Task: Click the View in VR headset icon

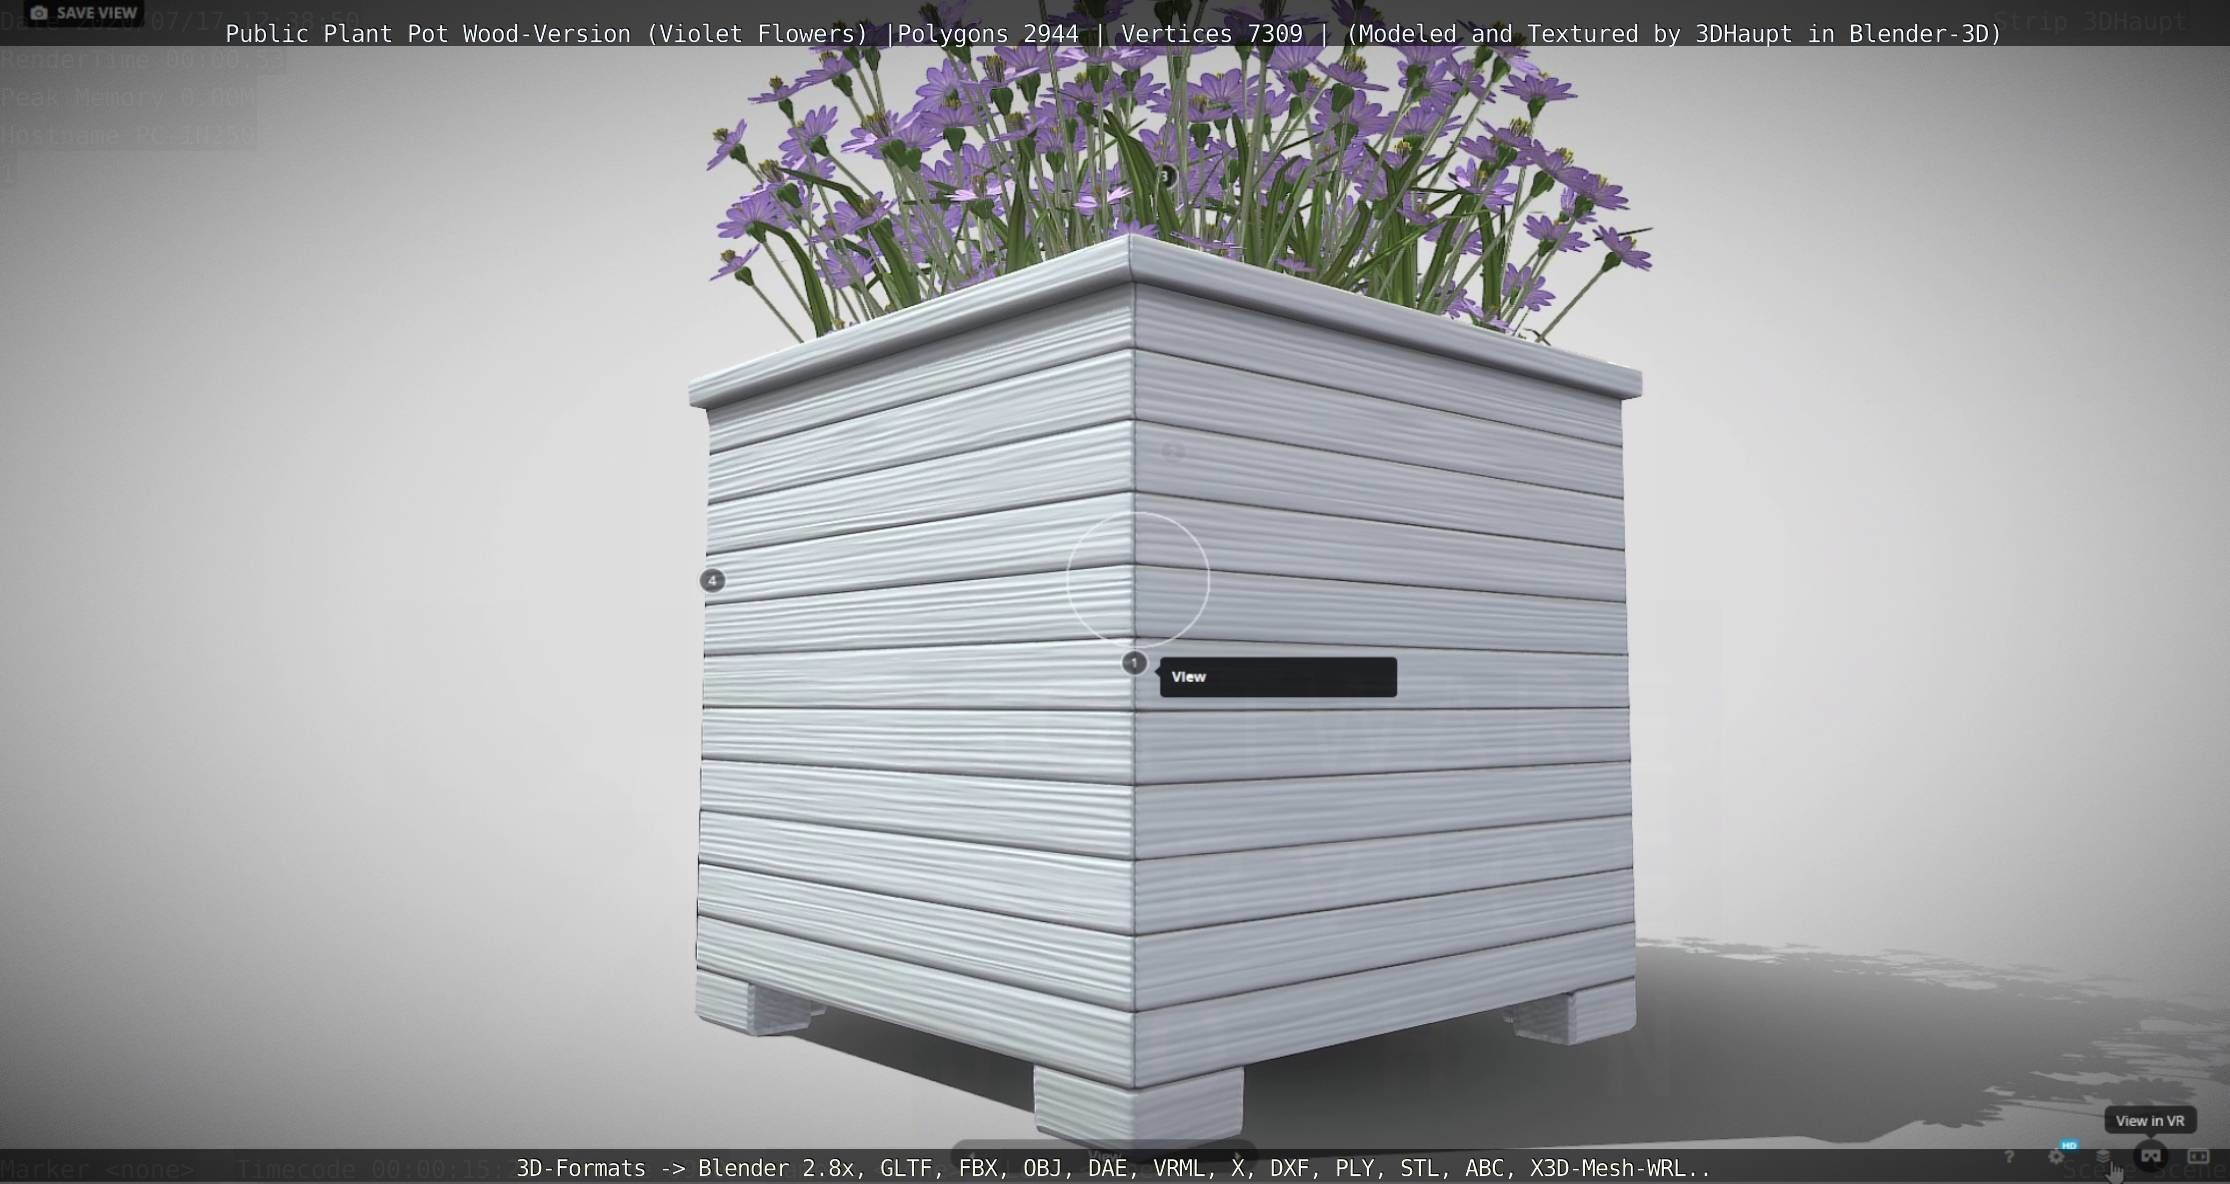Action: tap(2150, 1157)
